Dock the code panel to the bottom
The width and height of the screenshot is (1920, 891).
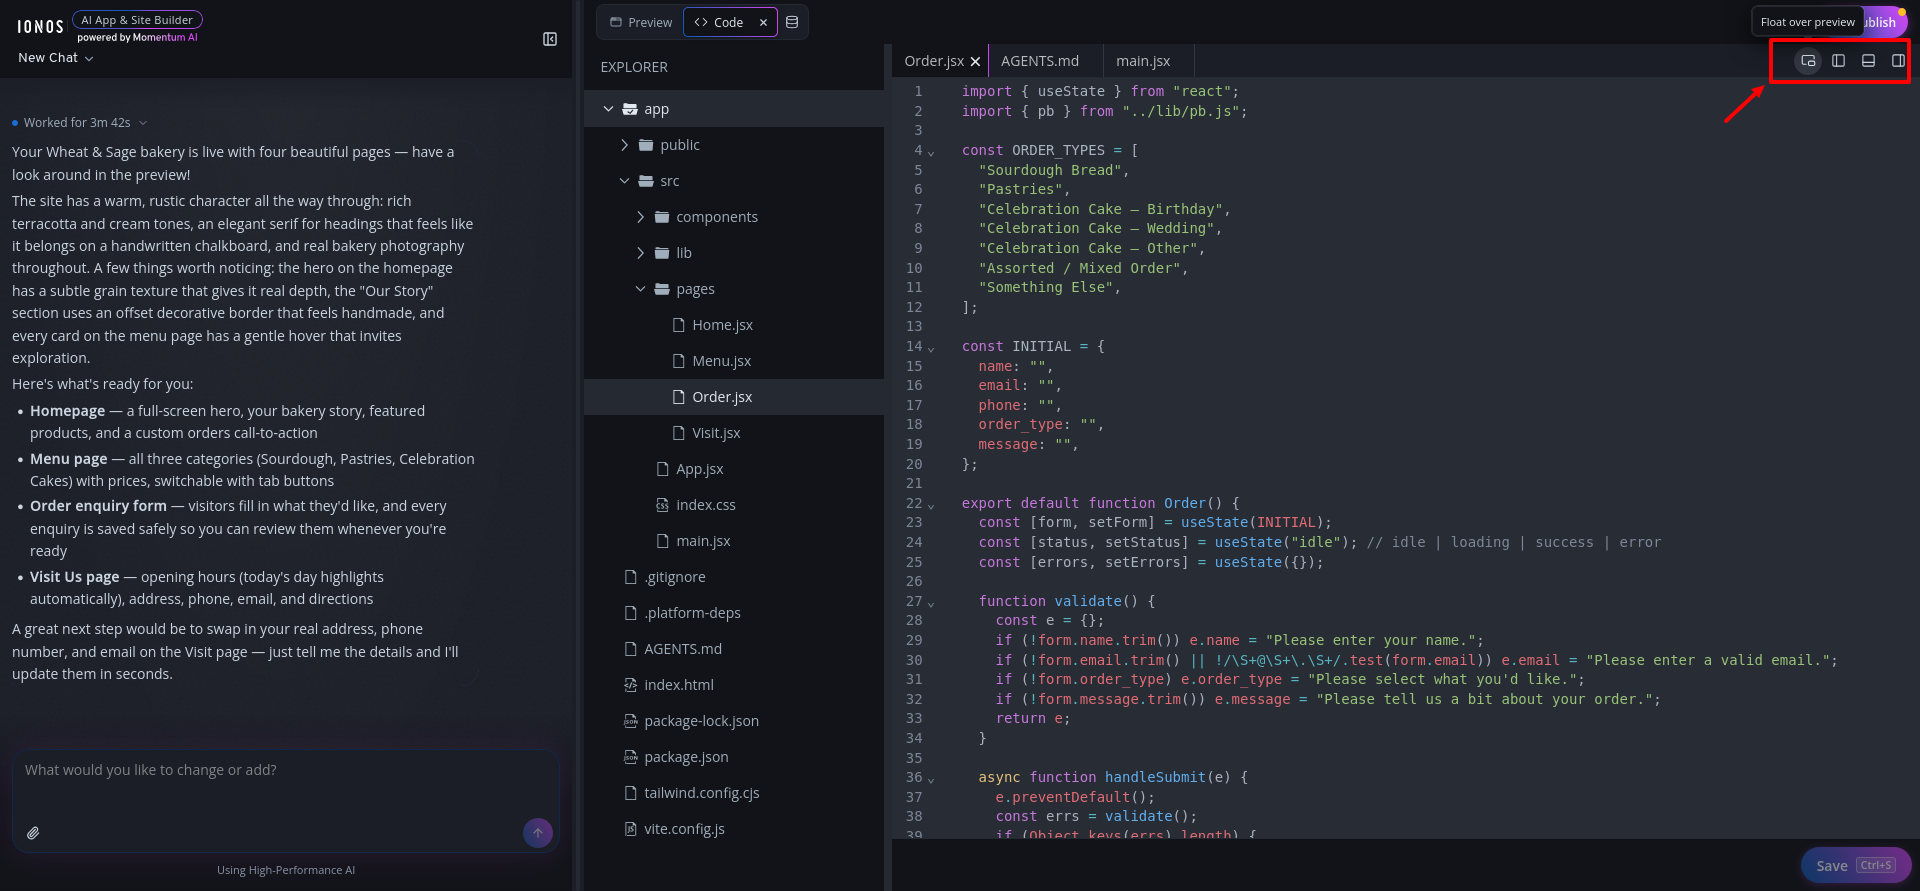[x=1868, y=61]
